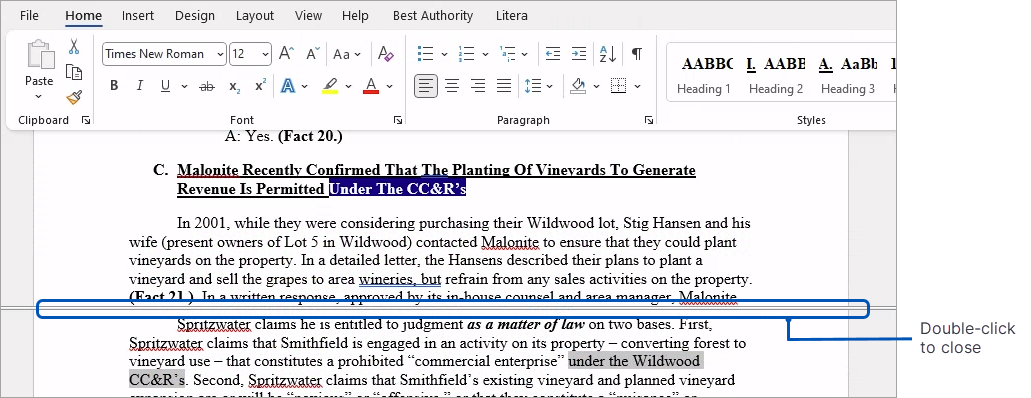Screen dimensions: 1031x398
Task: Open Font dialog launcher
Action: pyautogui.click(x=398, y=120)
